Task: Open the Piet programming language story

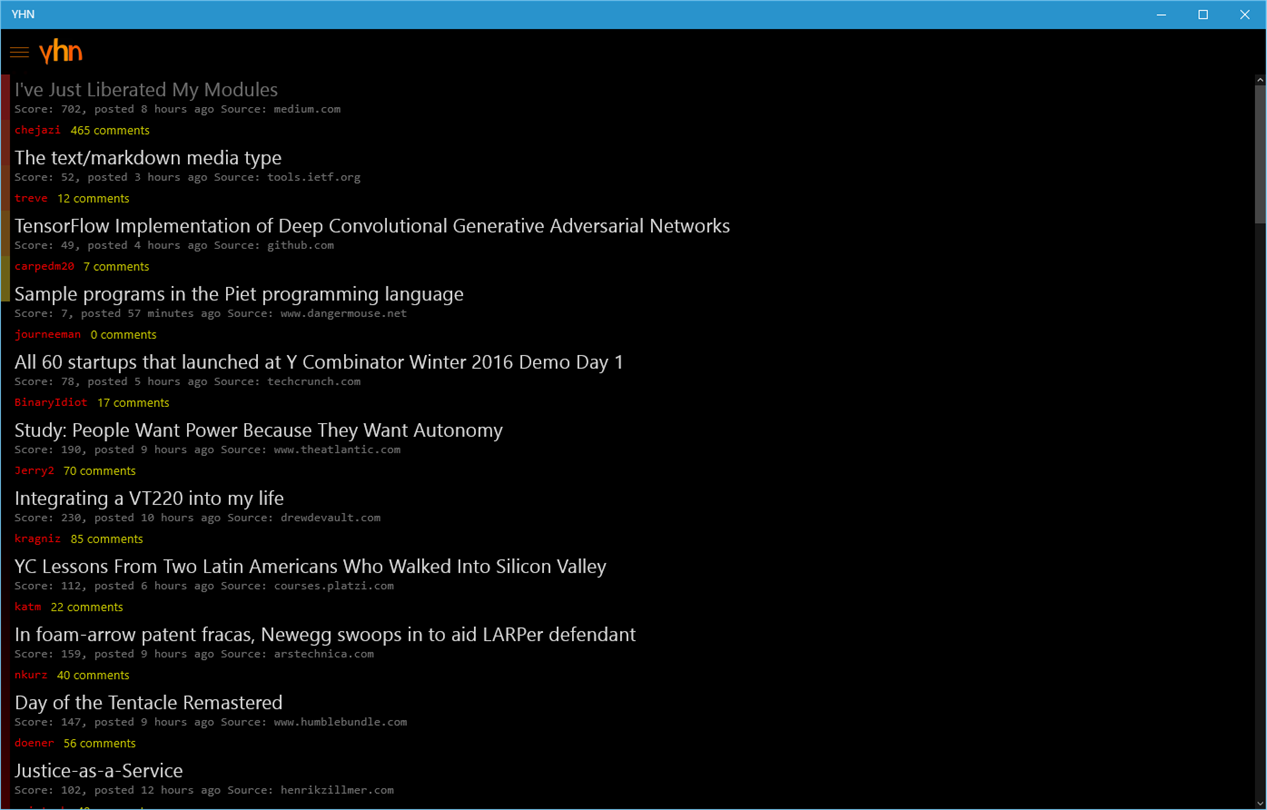Action: [239, 293]
